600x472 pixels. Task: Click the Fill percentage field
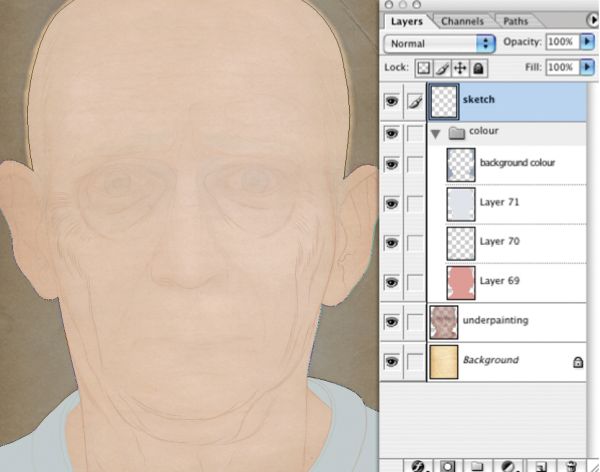pyautogui.click(x=562, y=67)
